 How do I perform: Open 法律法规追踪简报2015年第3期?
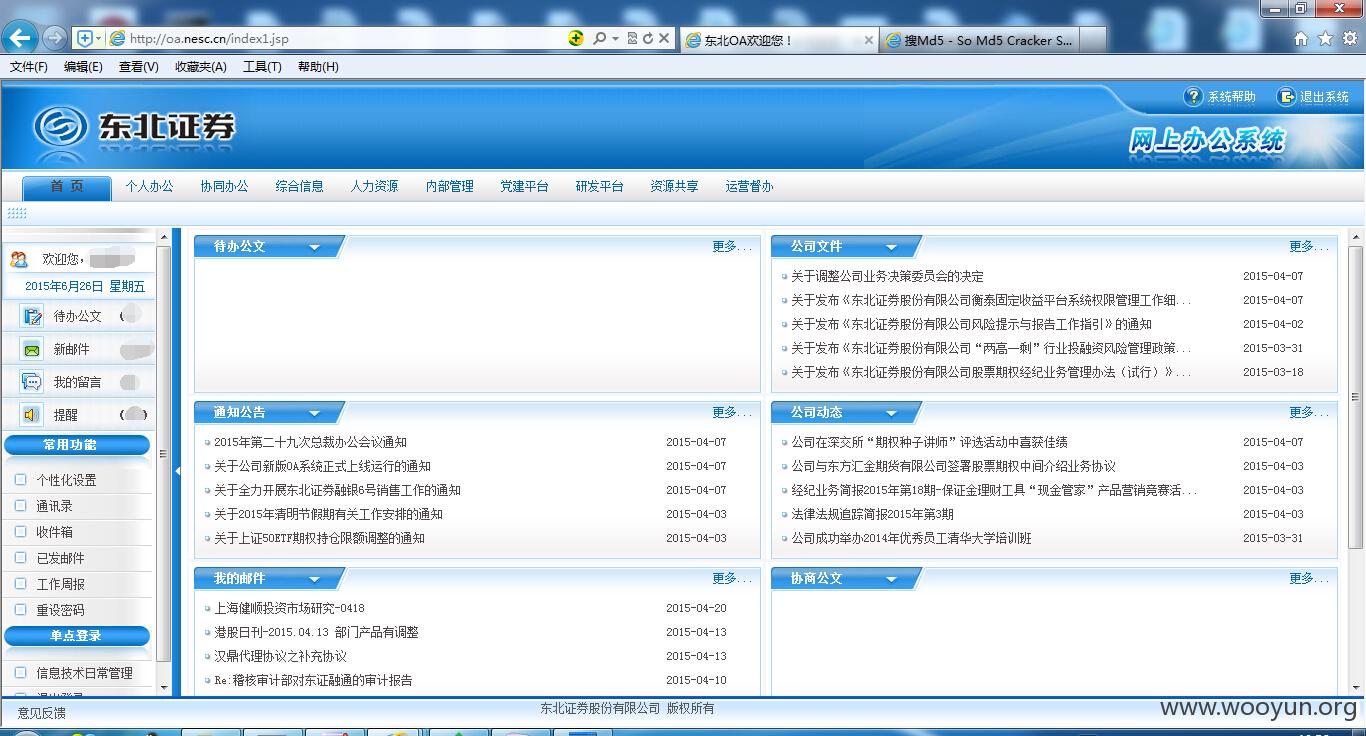872,514
